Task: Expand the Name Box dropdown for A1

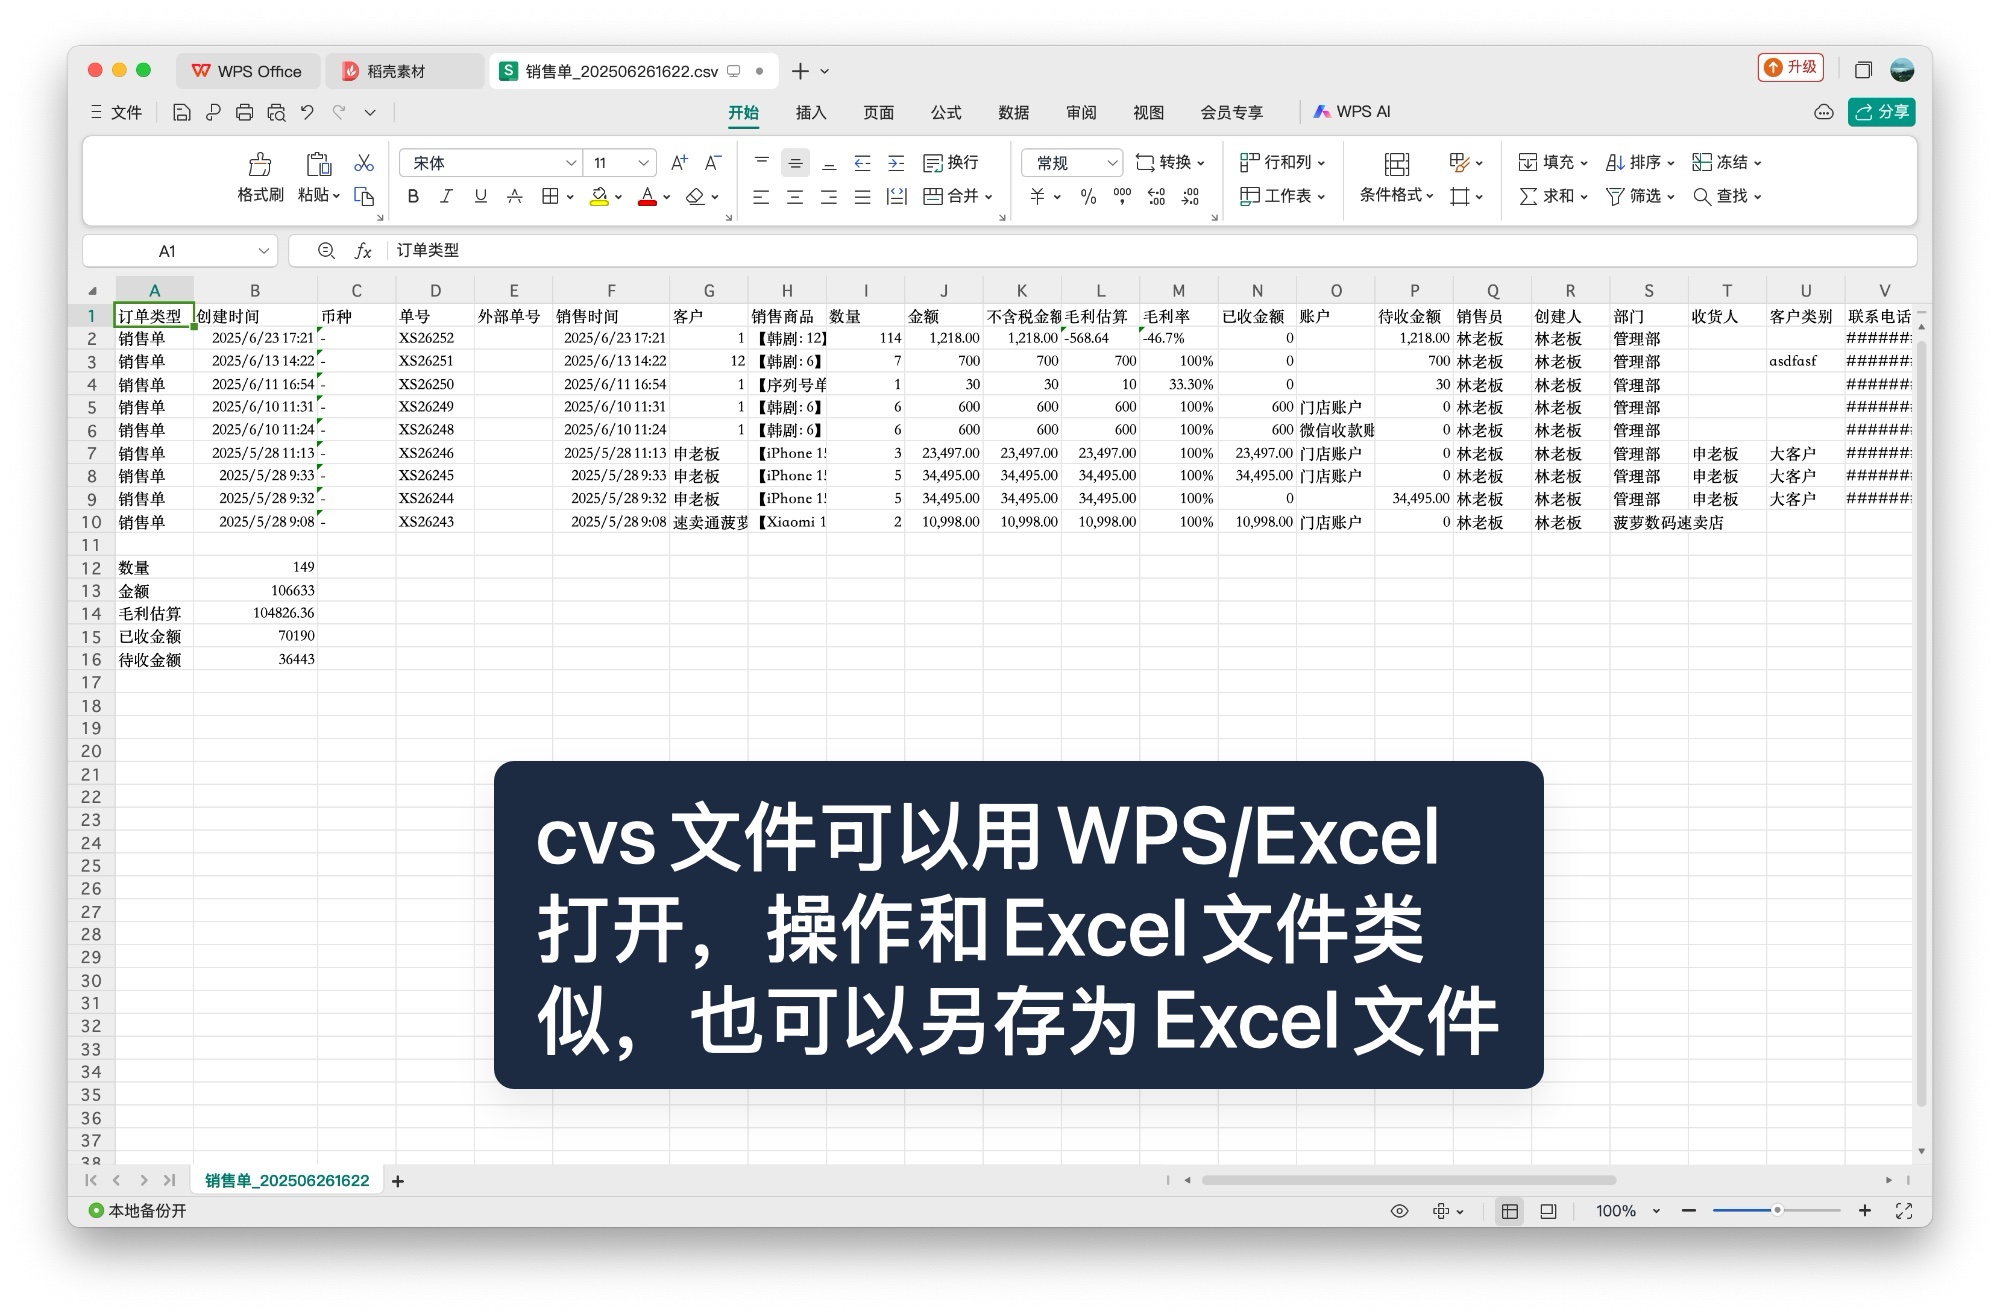Action: [263, 251]
